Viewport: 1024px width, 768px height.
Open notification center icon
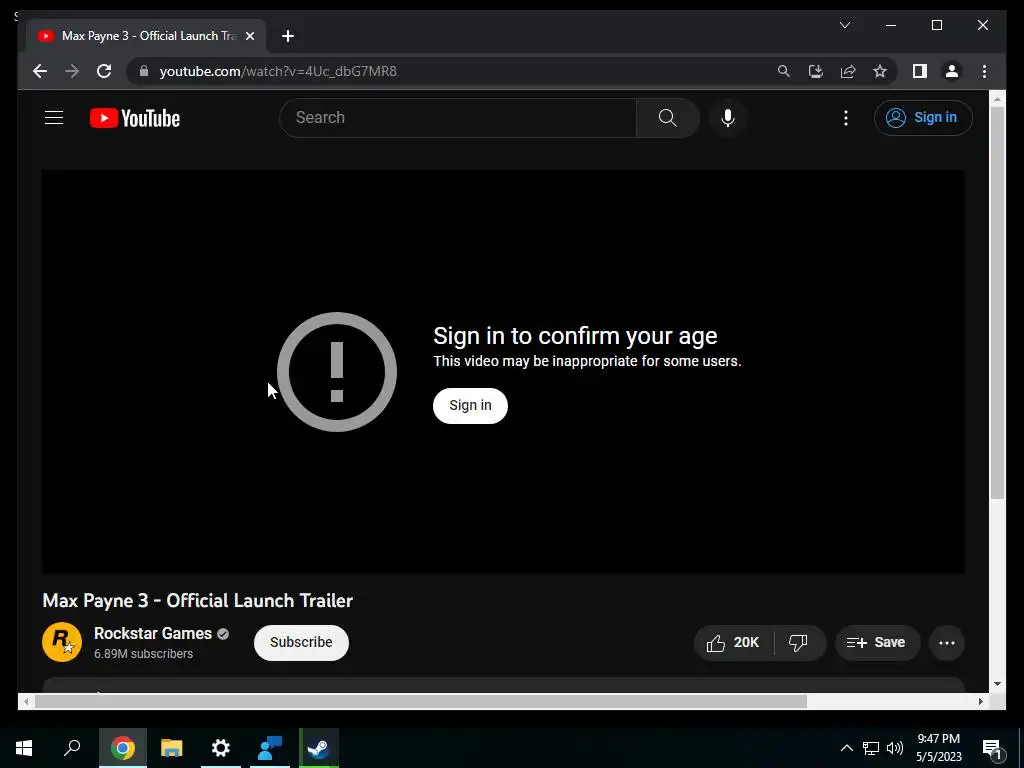coord(992,748)
